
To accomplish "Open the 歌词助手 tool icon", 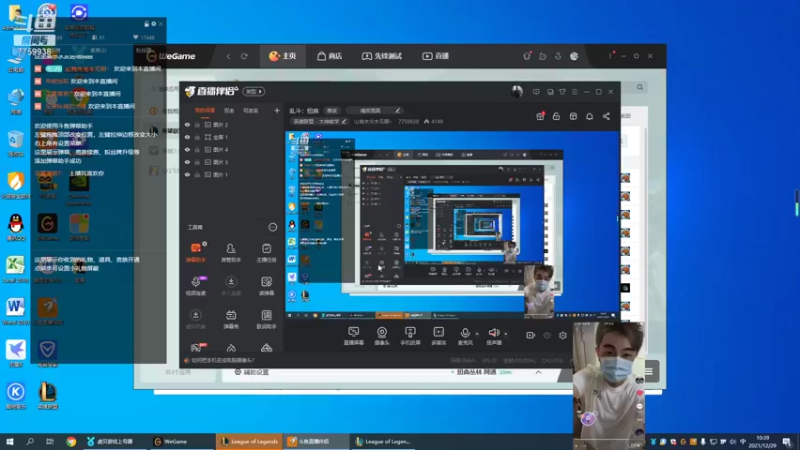I will [266, 319].
